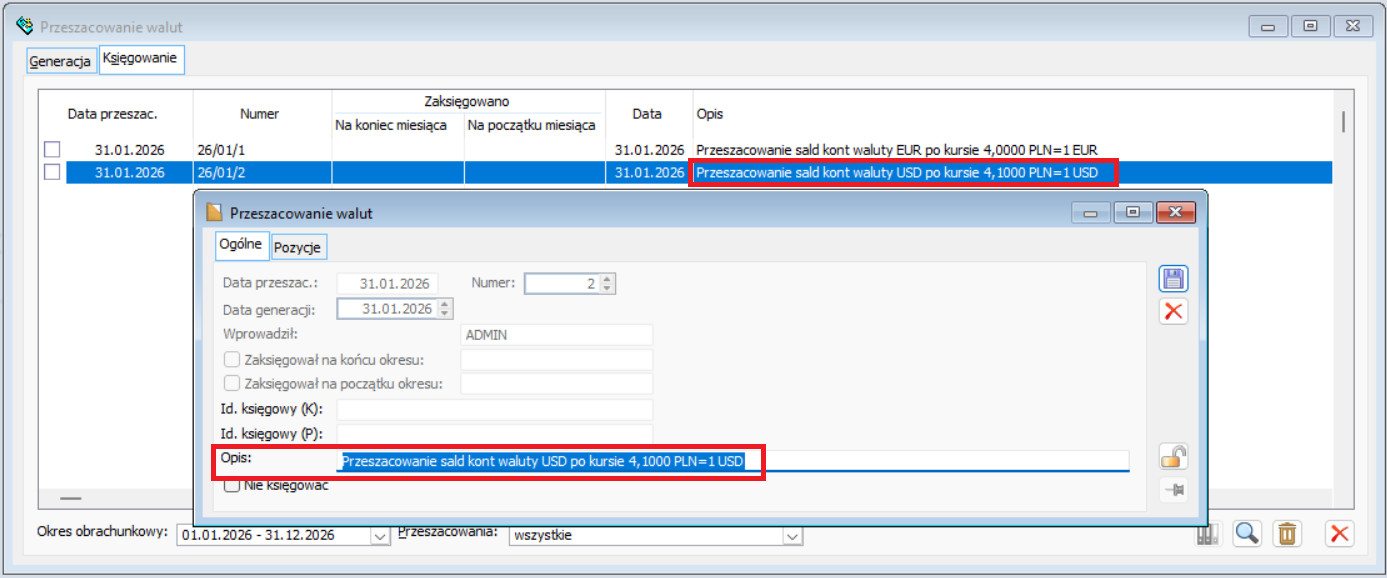Toggle Zaksięgował na początku okresu checkbox
The width and height of the screenshot is (1387, 578).
[232, 384]
